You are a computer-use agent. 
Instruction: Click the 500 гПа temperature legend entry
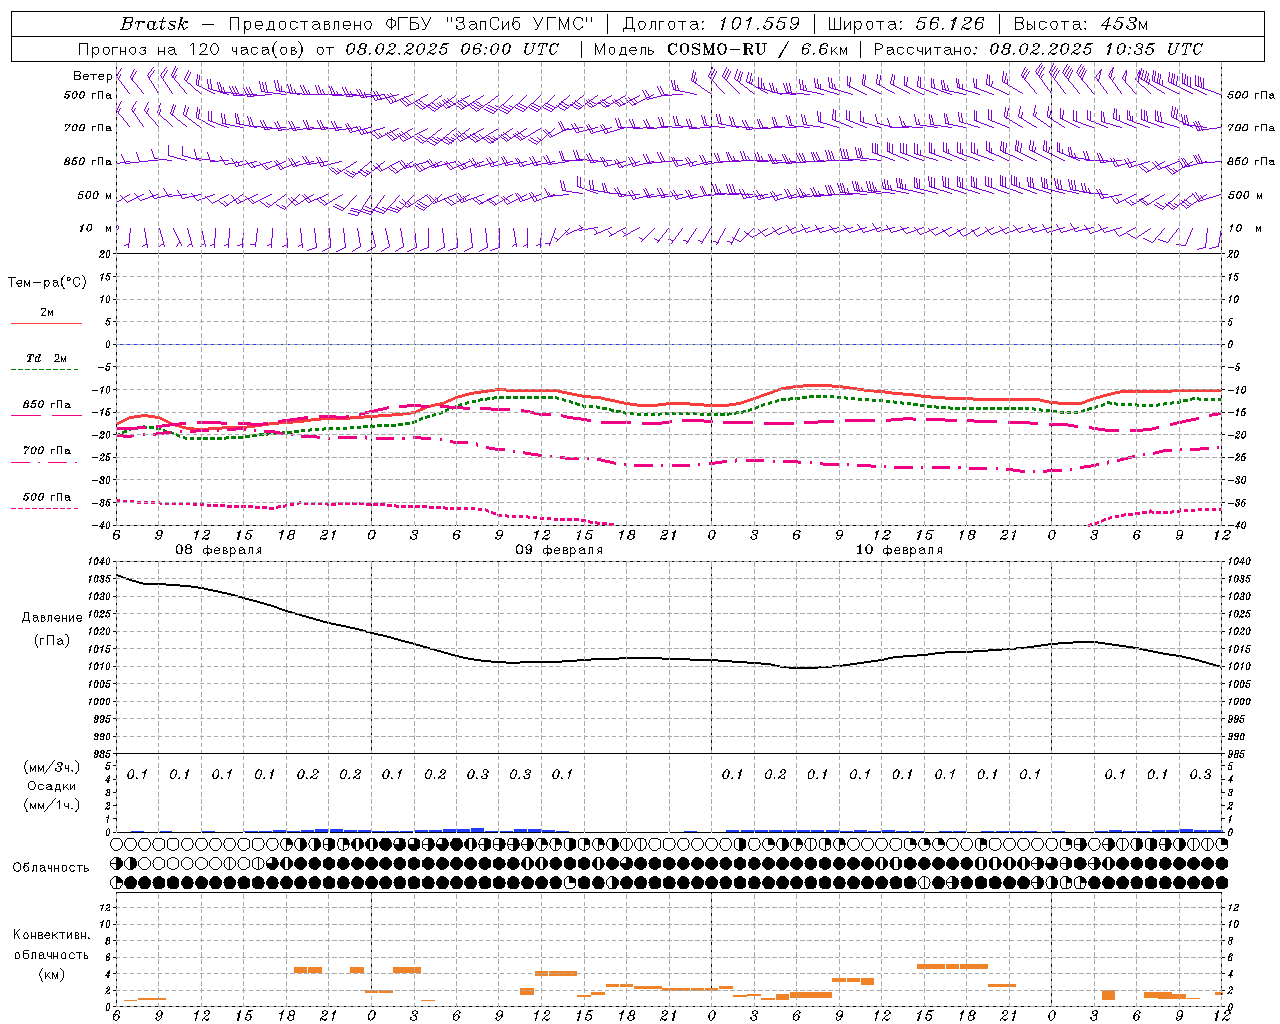click(x=47, y=497)
